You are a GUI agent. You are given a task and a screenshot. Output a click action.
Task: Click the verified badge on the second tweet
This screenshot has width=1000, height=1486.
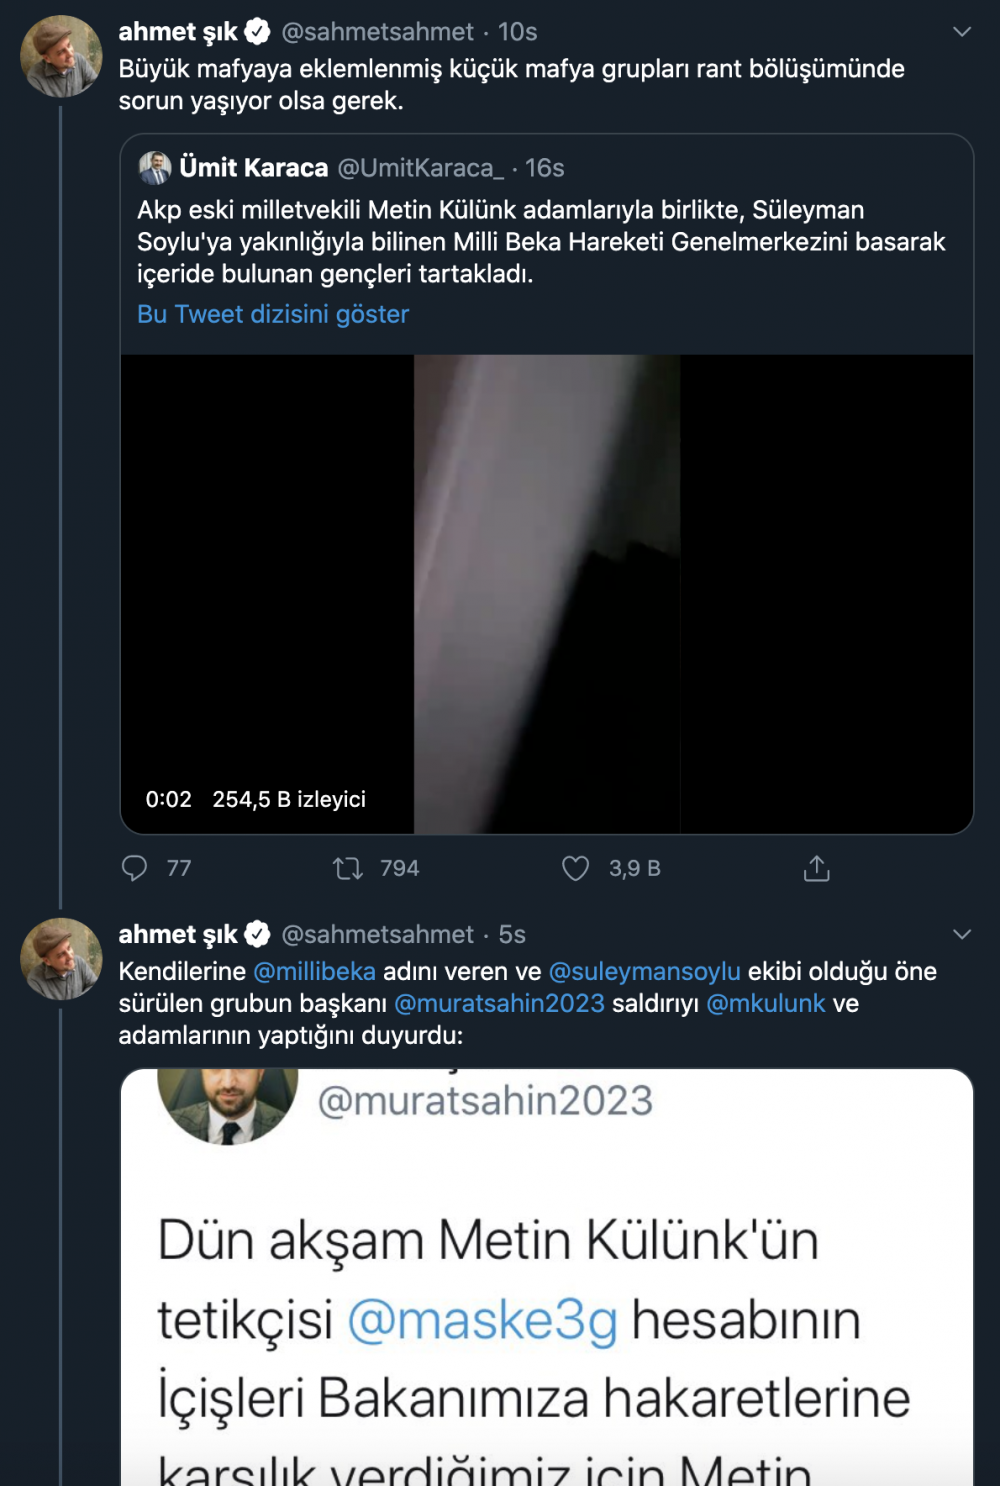click(x=258, y=934)
